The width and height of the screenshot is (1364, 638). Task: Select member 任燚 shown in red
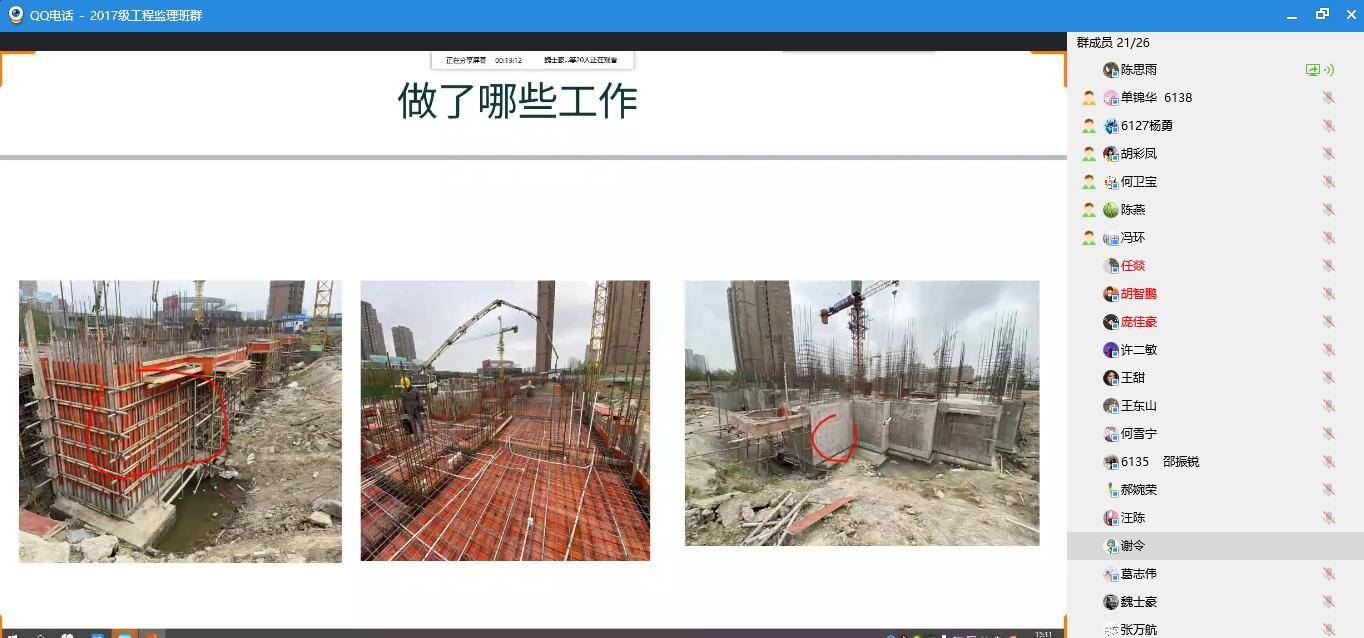click(1133, 266)
